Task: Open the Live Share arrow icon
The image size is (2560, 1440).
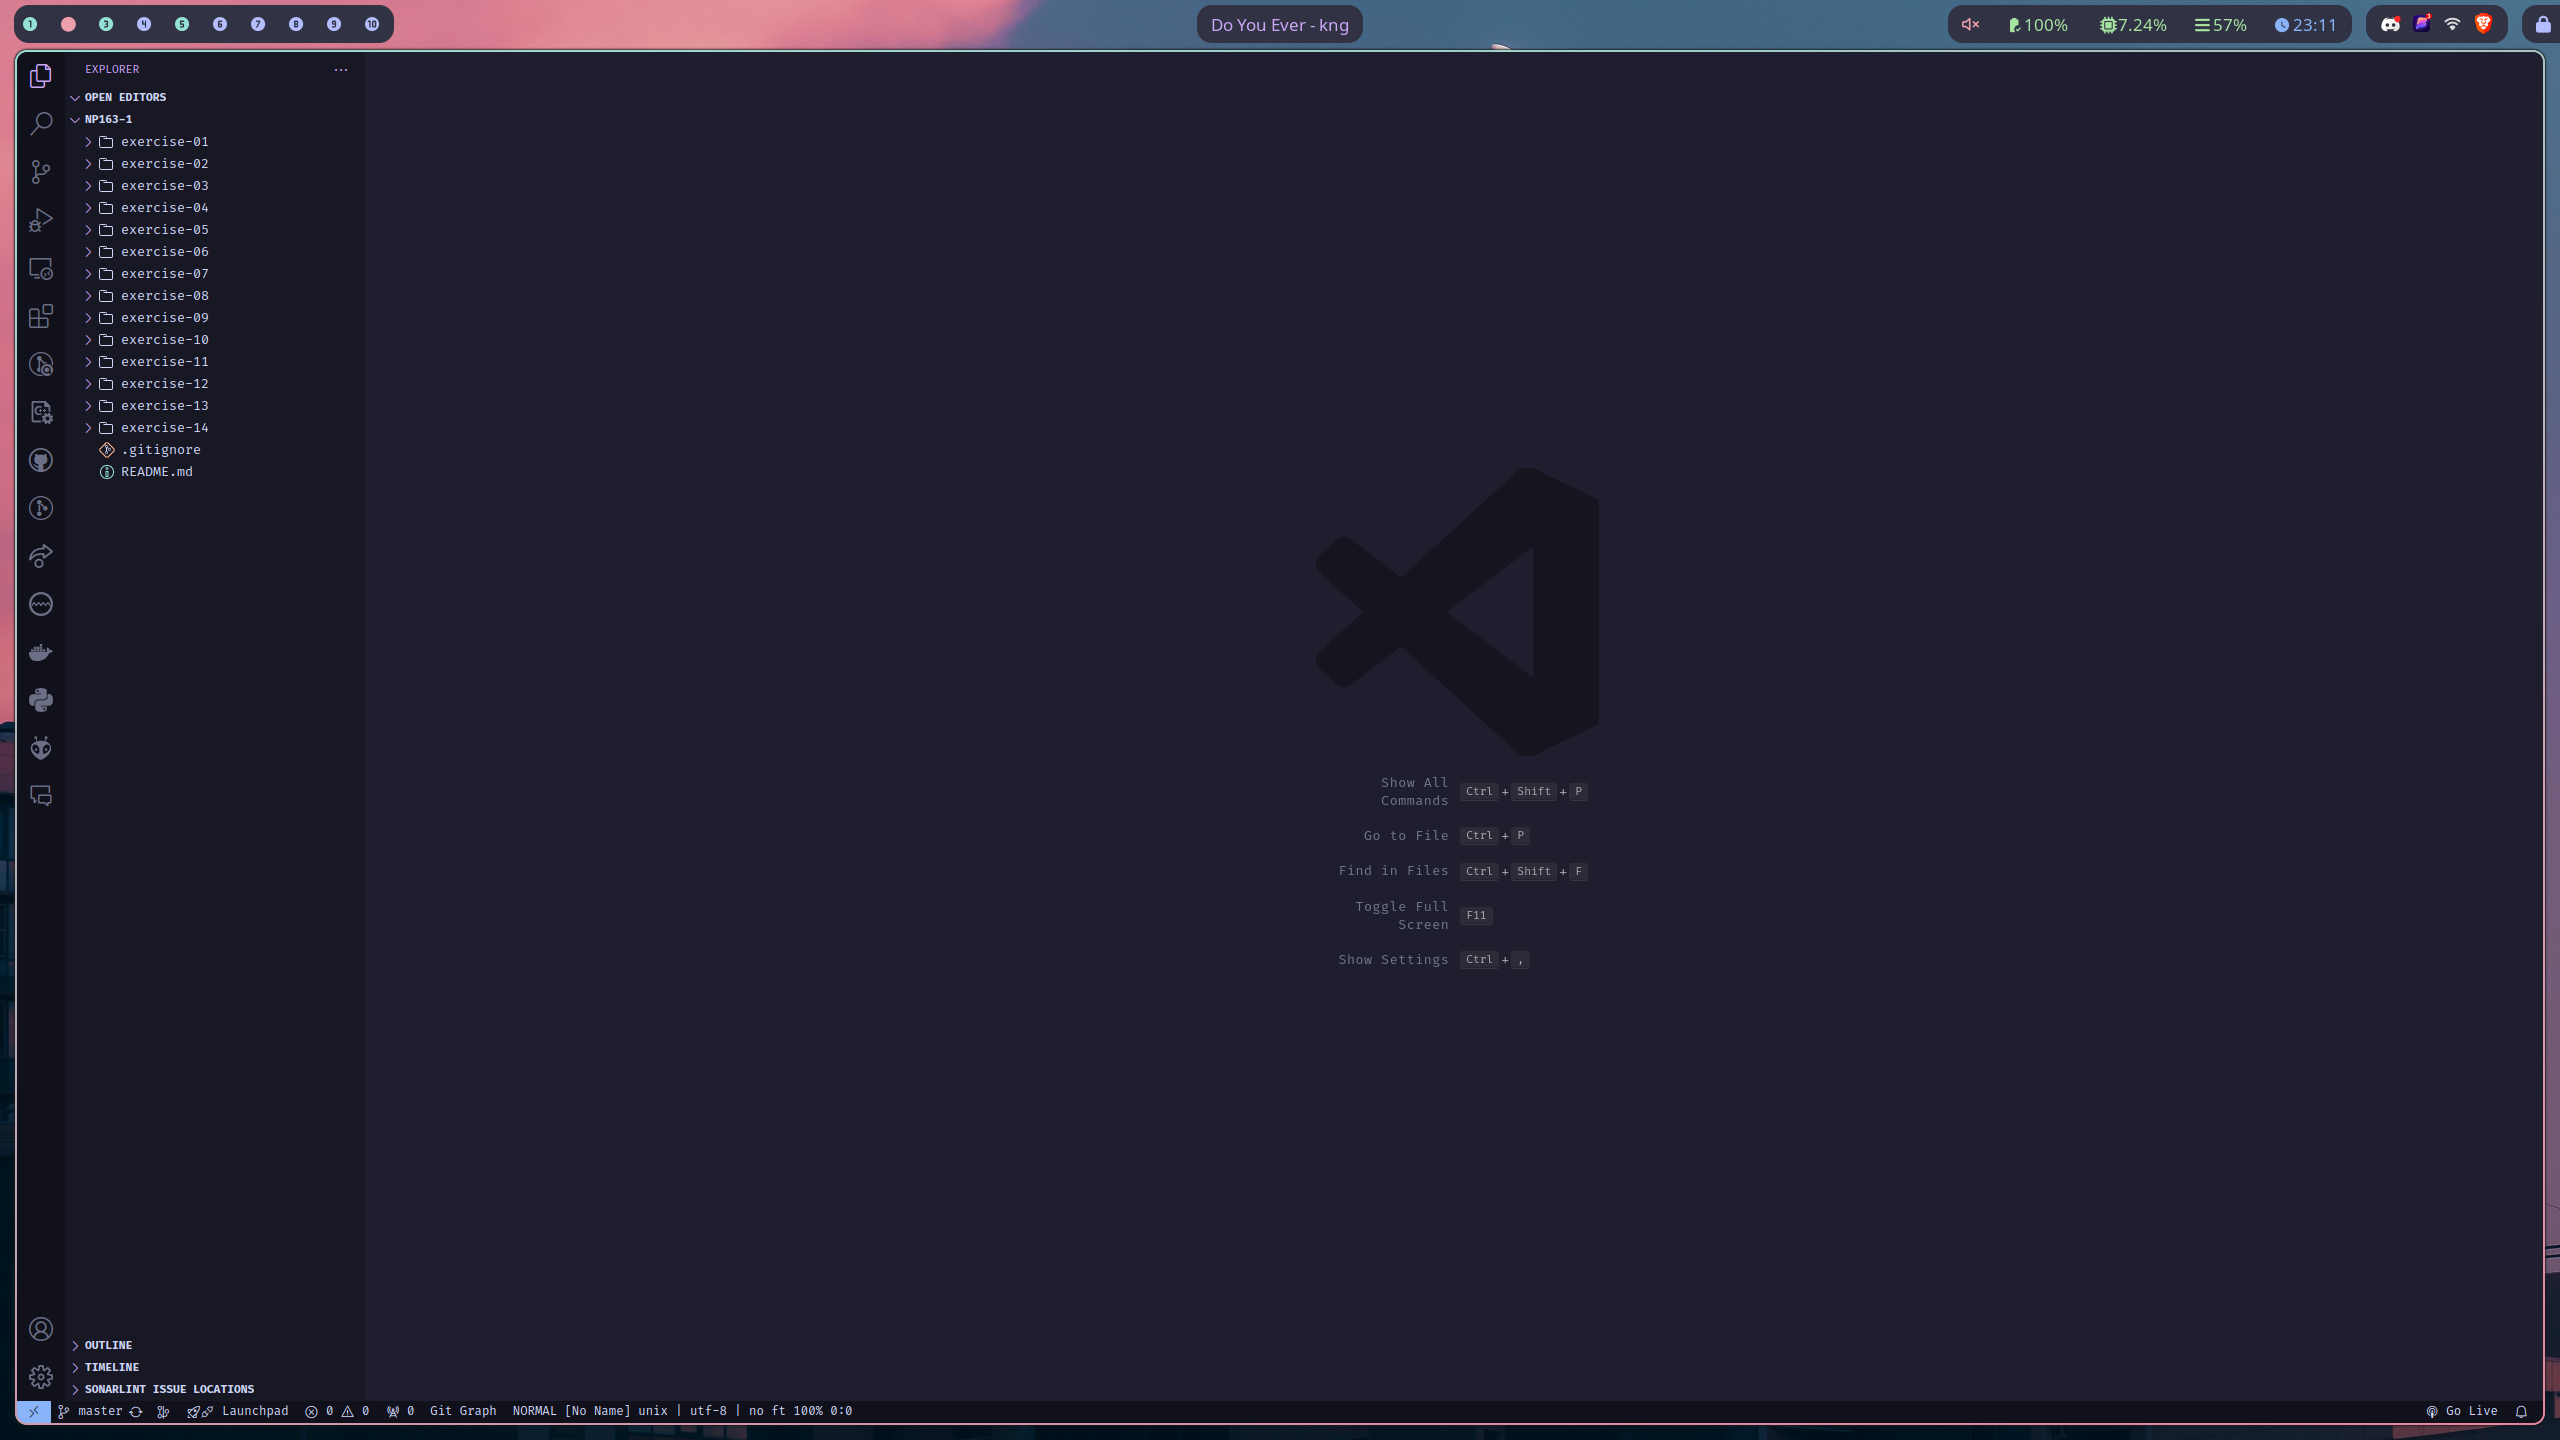Action: click(x=41, y=556)
